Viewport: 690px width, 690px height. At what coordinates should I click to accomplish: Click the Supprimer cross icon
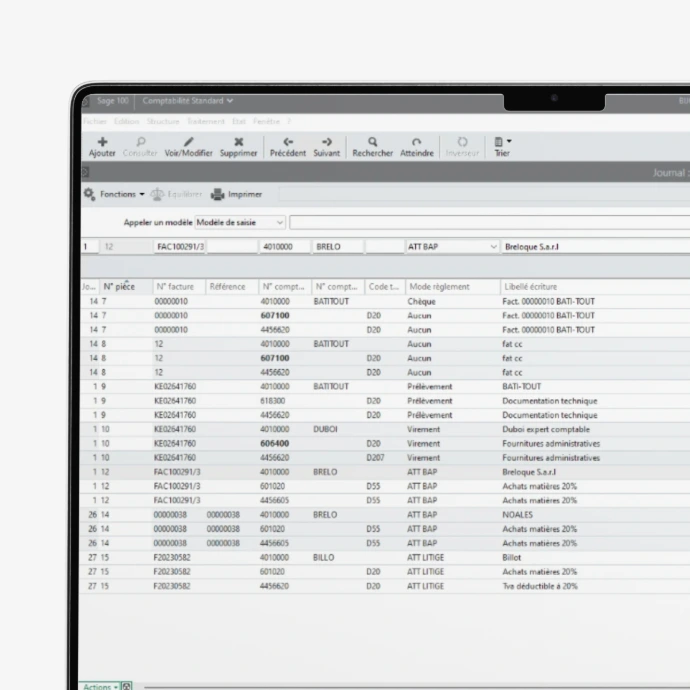pyautogui.click(x=239, y=142)
